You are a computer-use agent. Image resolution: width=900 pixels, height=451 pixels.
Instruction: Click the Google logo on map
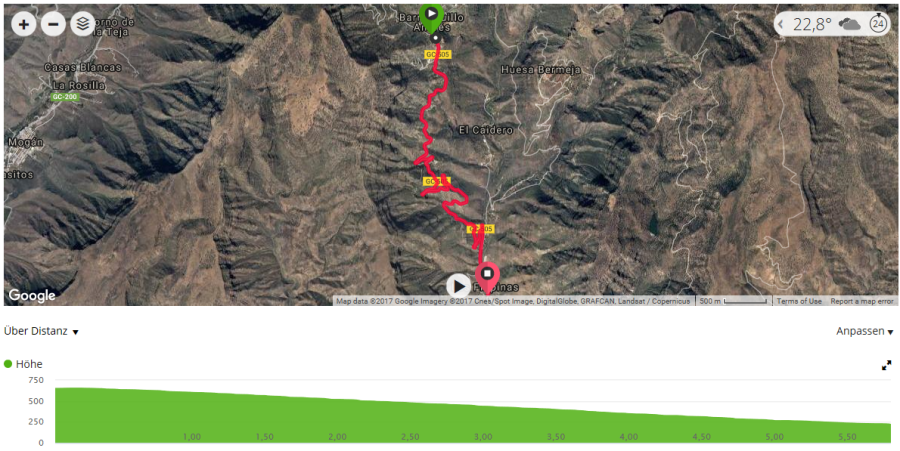coord(32,296)
